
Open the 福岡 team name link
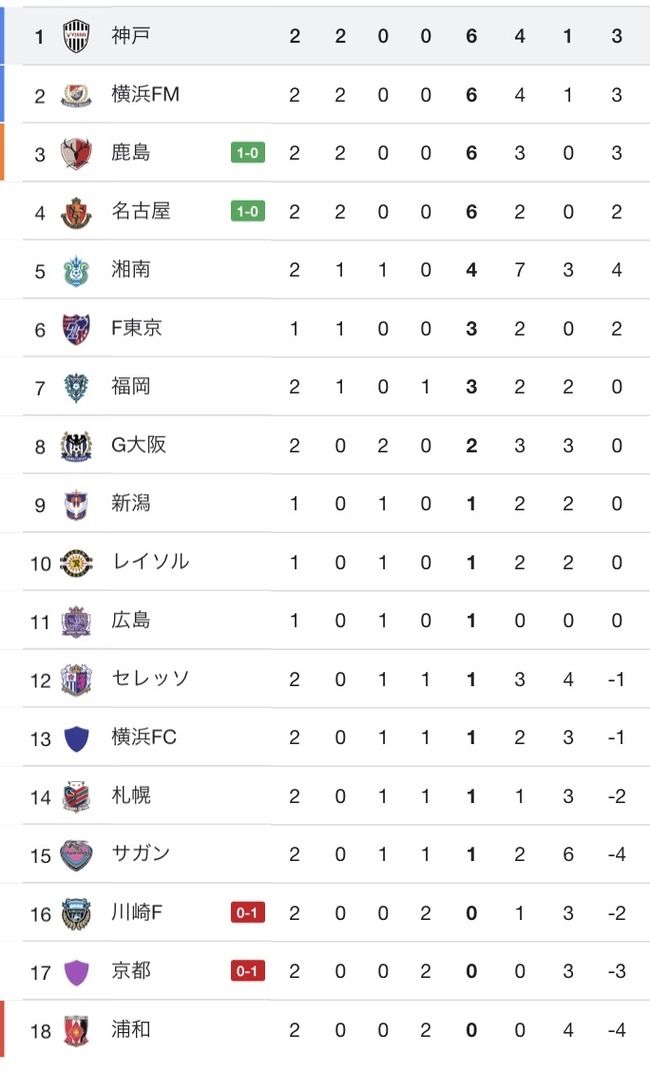click(x=131, y=386)
